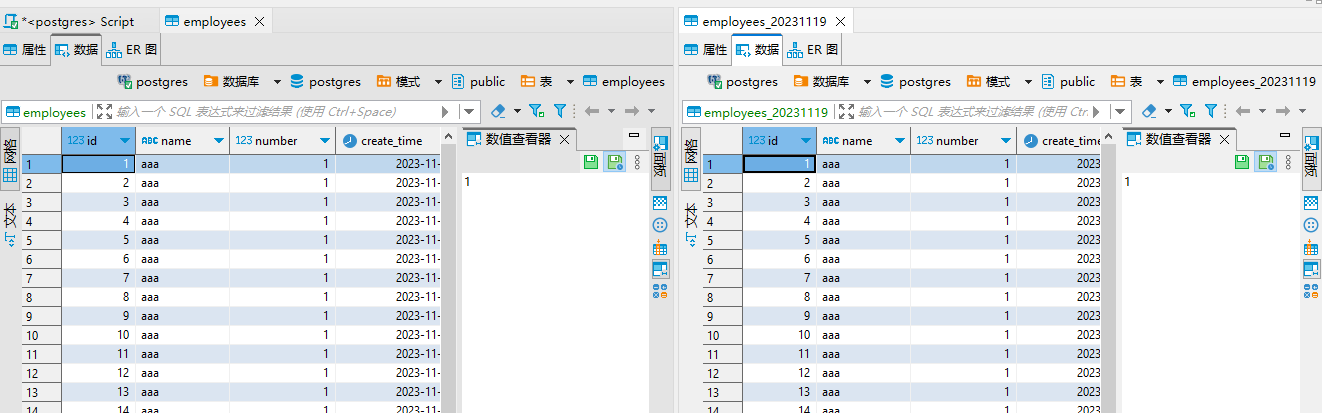Click save filter settings icon in employees editor
The height and width of the screenshot is (413, 1322).
tap(537, 111)
